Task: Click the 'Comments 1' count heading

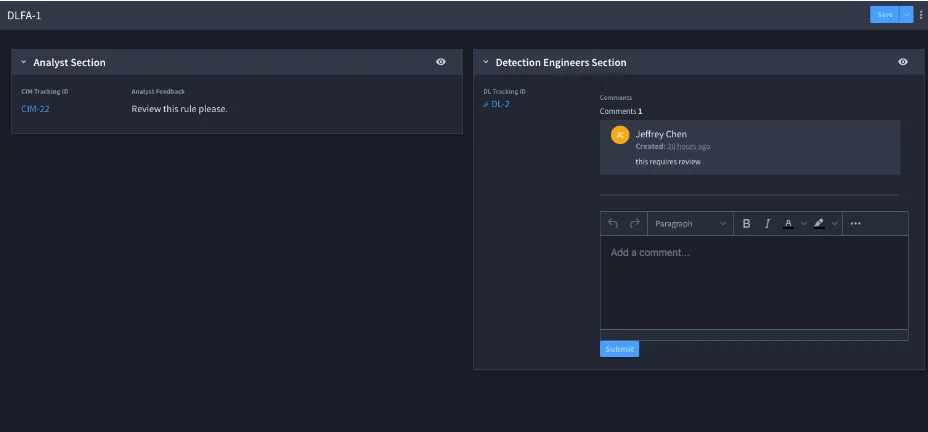Action: 621,111
